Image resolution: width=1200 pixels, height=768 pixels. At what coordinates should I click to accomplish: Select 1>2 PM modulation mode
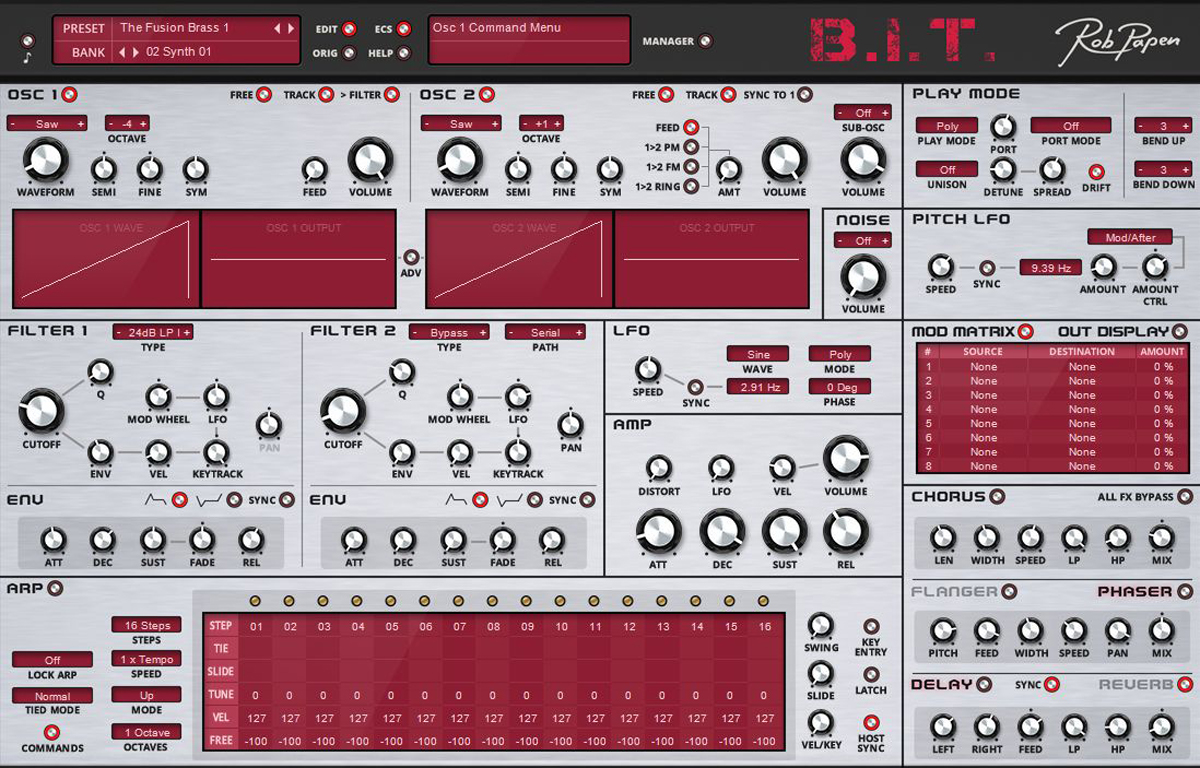click(x=690, y=148)
